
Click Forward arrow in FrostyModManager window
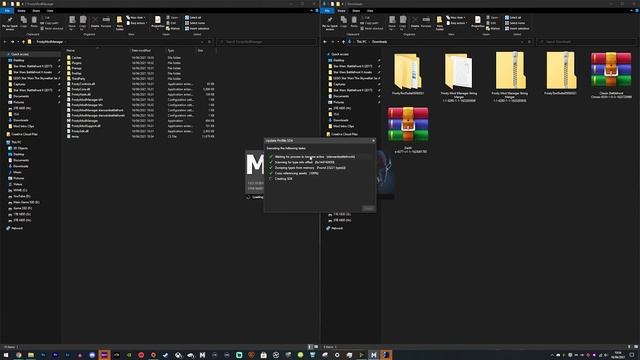pyautogui.click(x=12, y=42)
